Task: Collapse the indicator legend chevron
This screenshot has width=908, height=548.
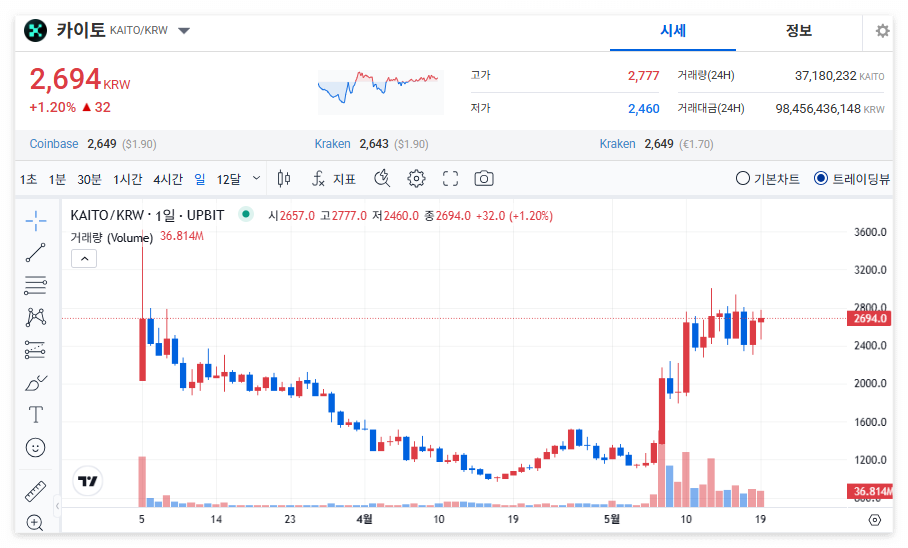Action: tap(84, 258)
